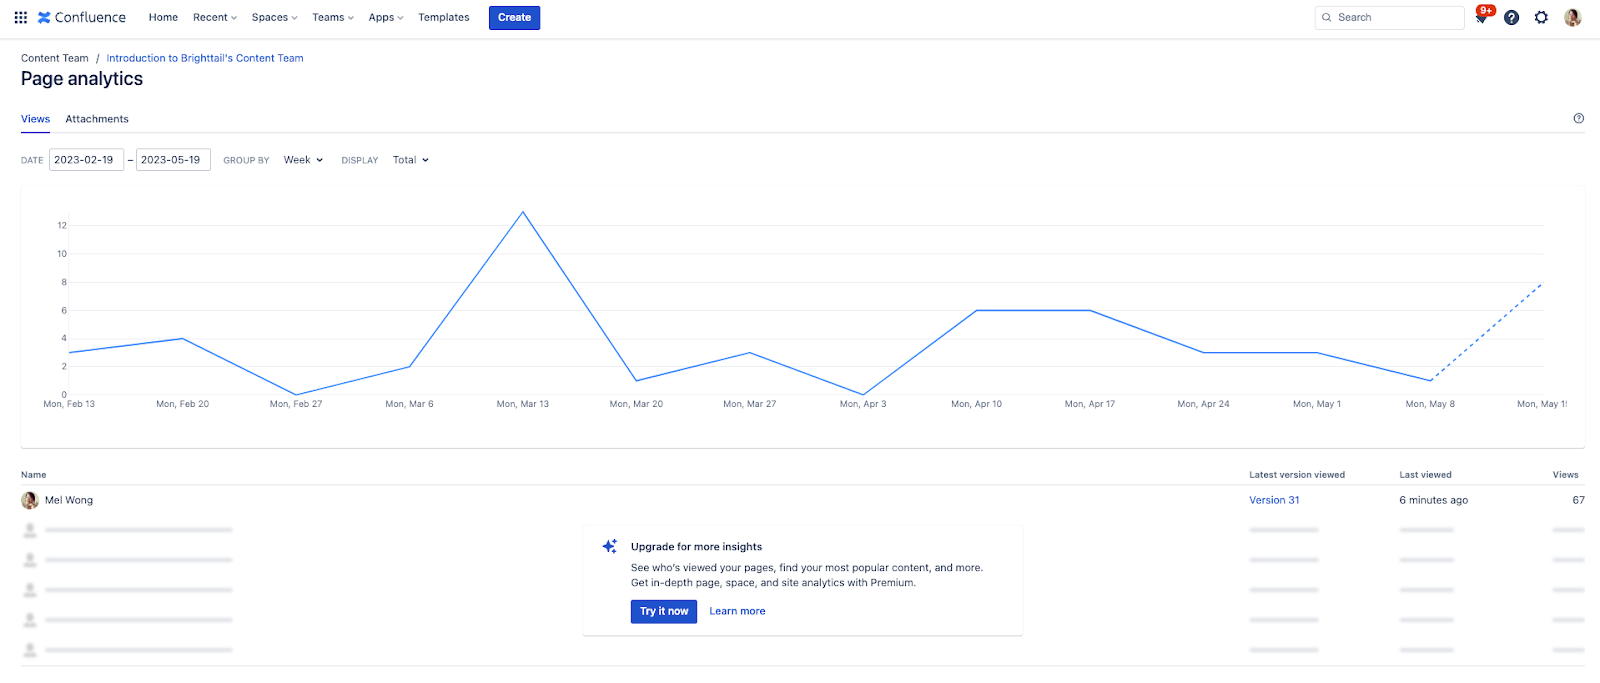Image resolution: width=1600 pixels, height=683 pixels.
Task: Edit the start date 2023-02-19 field
Action: [86, 160]
